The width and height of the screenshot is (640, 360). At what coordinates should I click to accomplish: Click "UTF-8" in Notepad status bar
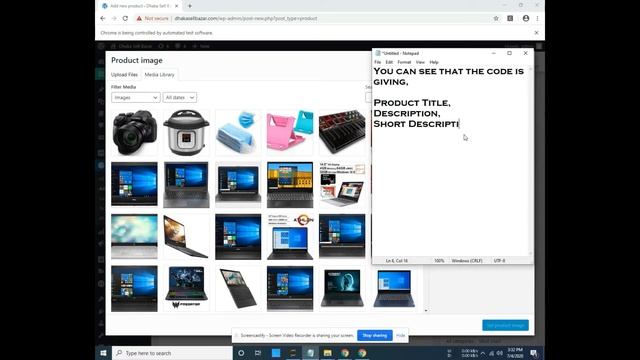(499, 260)
